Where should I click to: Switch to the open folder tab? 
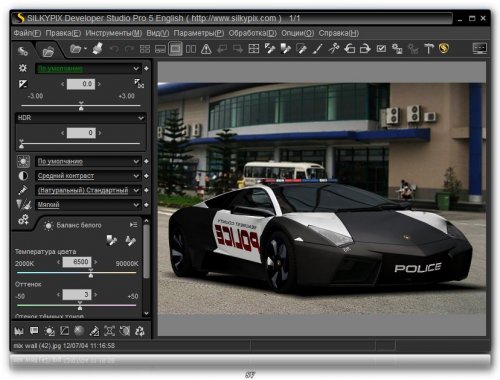tap(48, 51)
